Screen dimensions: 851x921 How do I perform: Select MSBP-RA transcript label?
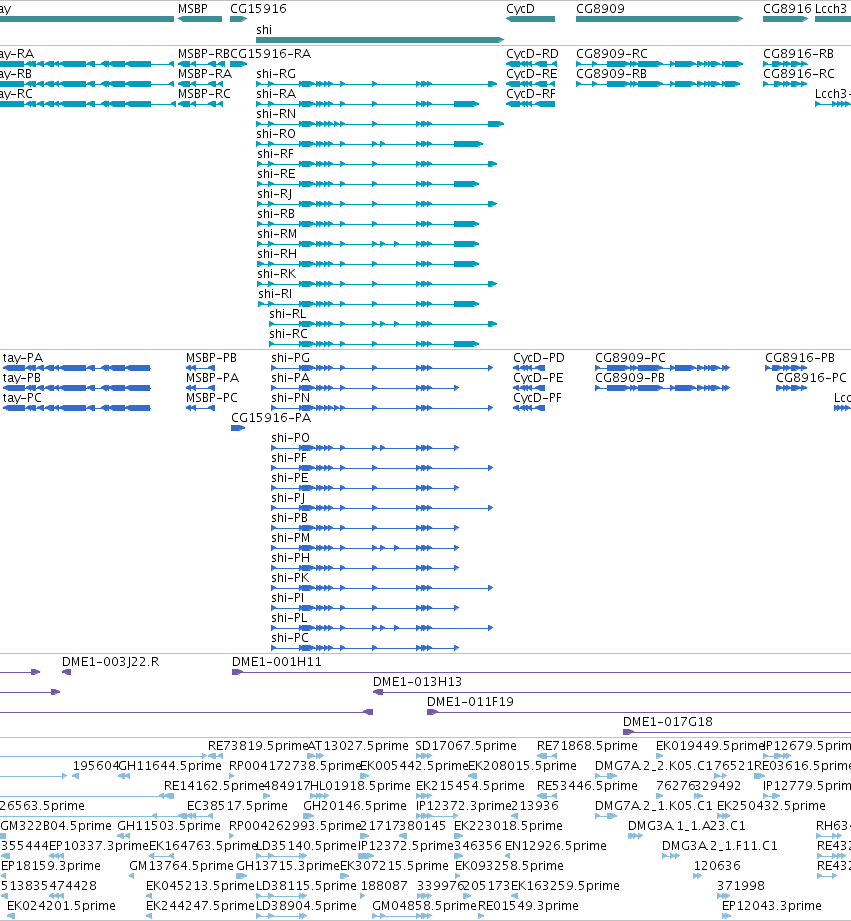click(205, 74)
